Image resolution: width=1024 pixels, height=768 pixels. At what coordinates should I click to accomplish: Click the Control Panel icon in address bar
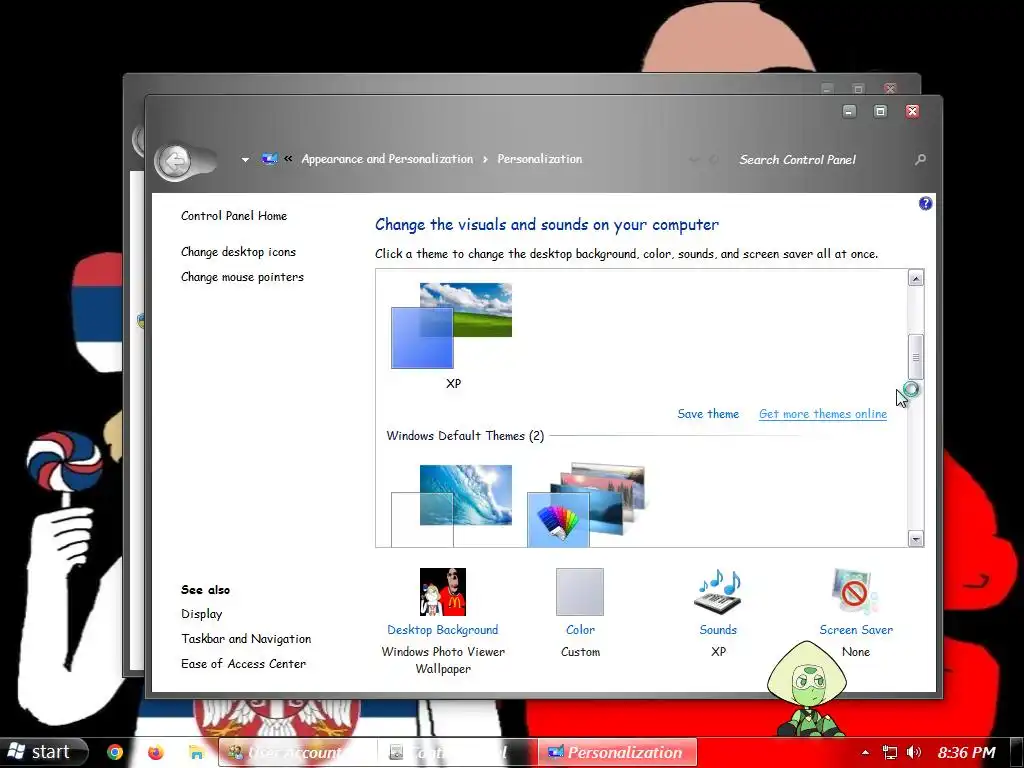point(269,159)
